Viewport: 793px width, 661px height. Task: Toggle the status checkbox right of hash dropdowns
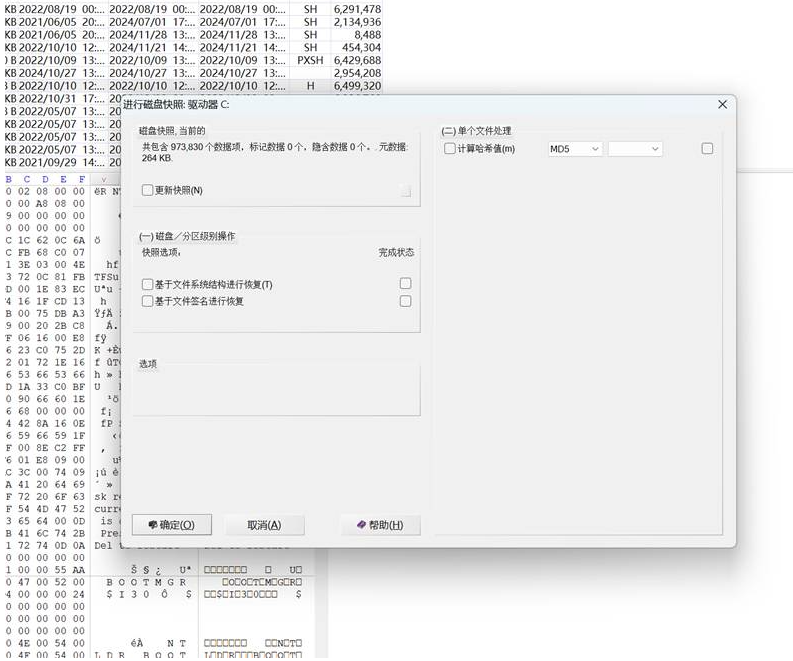click(707, 148)
